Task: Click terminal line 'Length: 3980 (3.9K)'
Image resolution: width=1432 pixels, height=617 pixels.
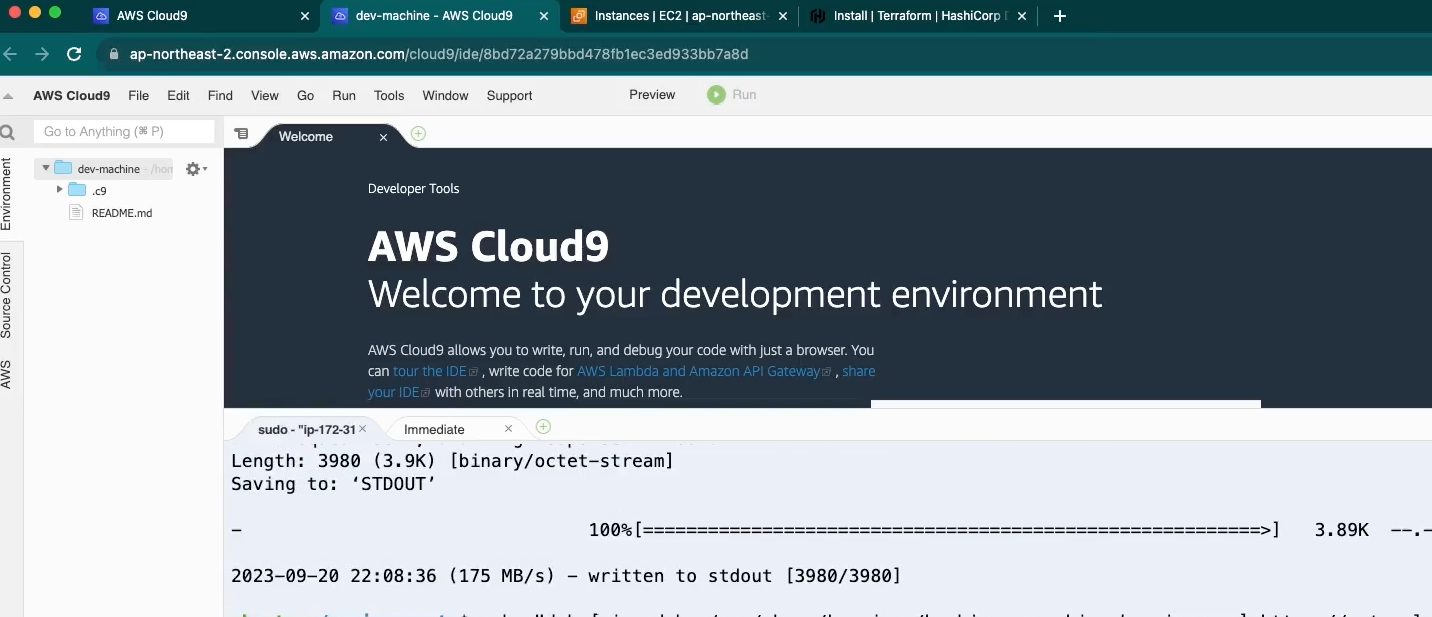Action: pyautogui.click(x=452, y=461)
